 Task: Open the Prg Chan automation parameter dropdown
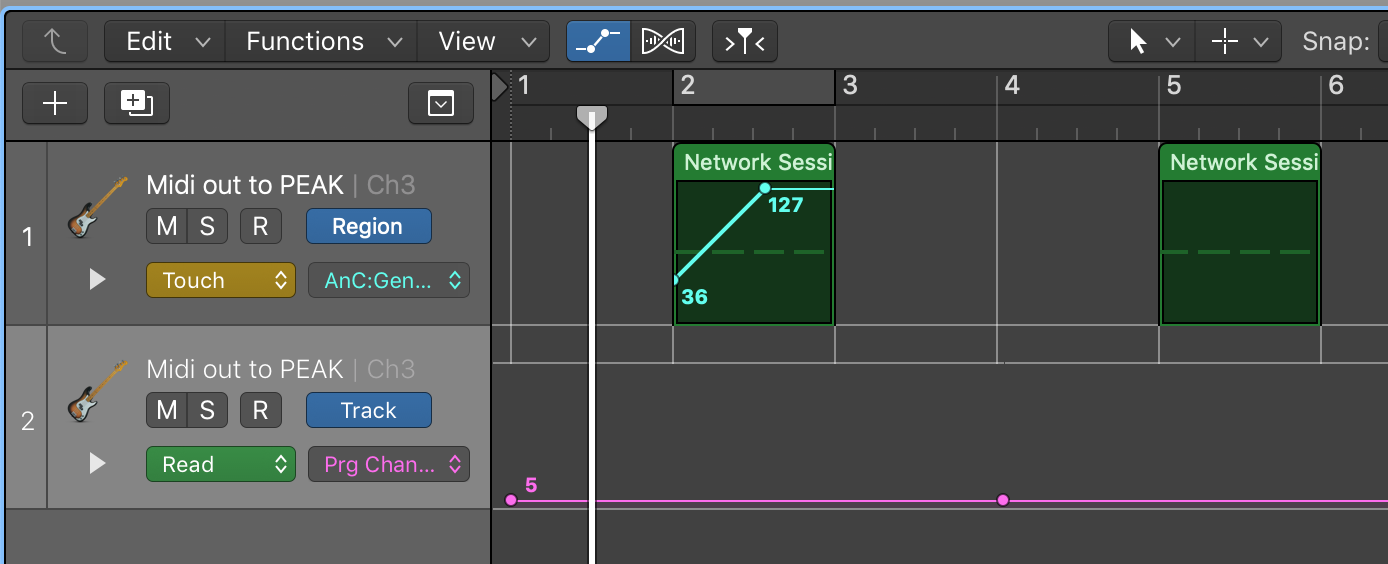(388, 465)
